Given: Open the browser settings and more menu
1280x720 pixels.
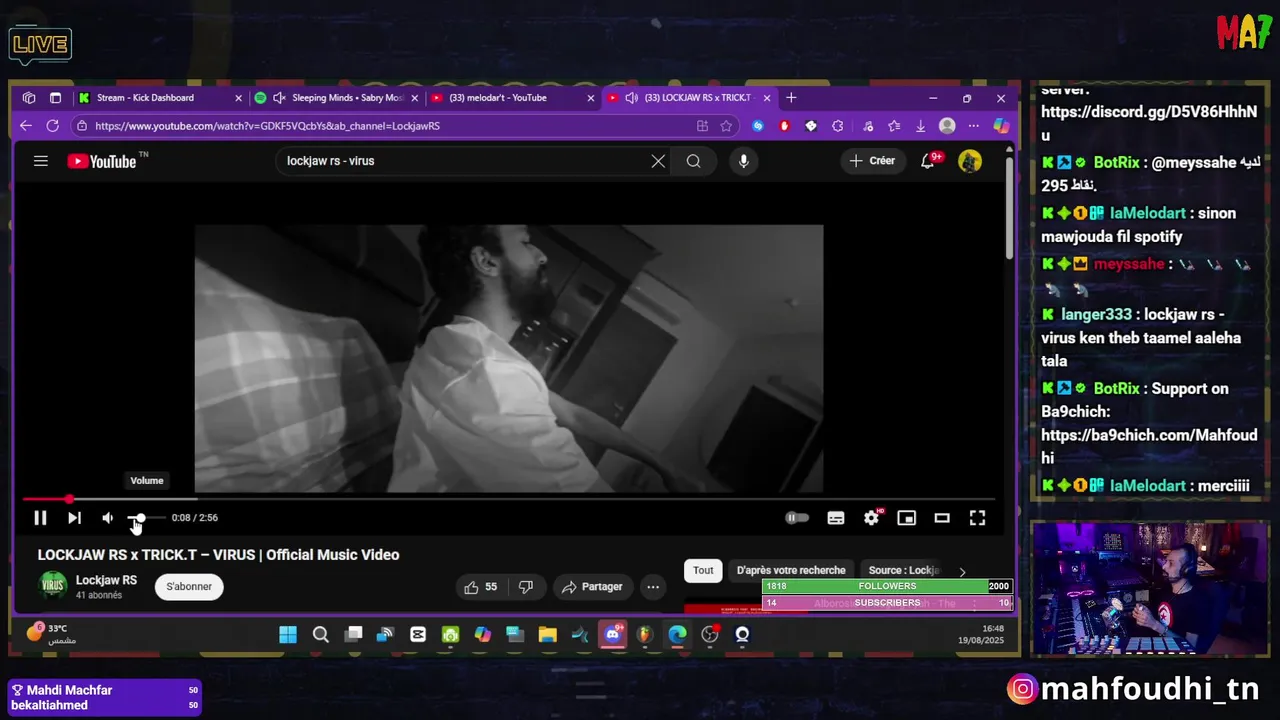Looking at the screenshot, I should (x=974, y=126).
